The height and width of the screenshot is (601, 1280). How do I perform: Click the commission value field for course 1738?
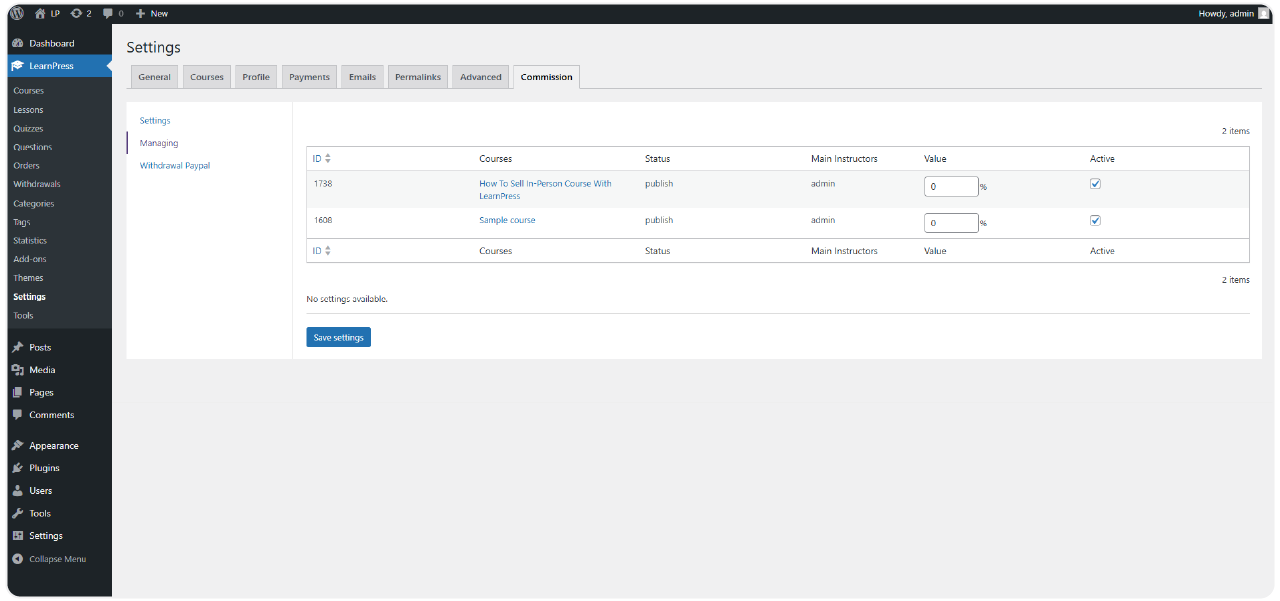[x=950, y=187]
